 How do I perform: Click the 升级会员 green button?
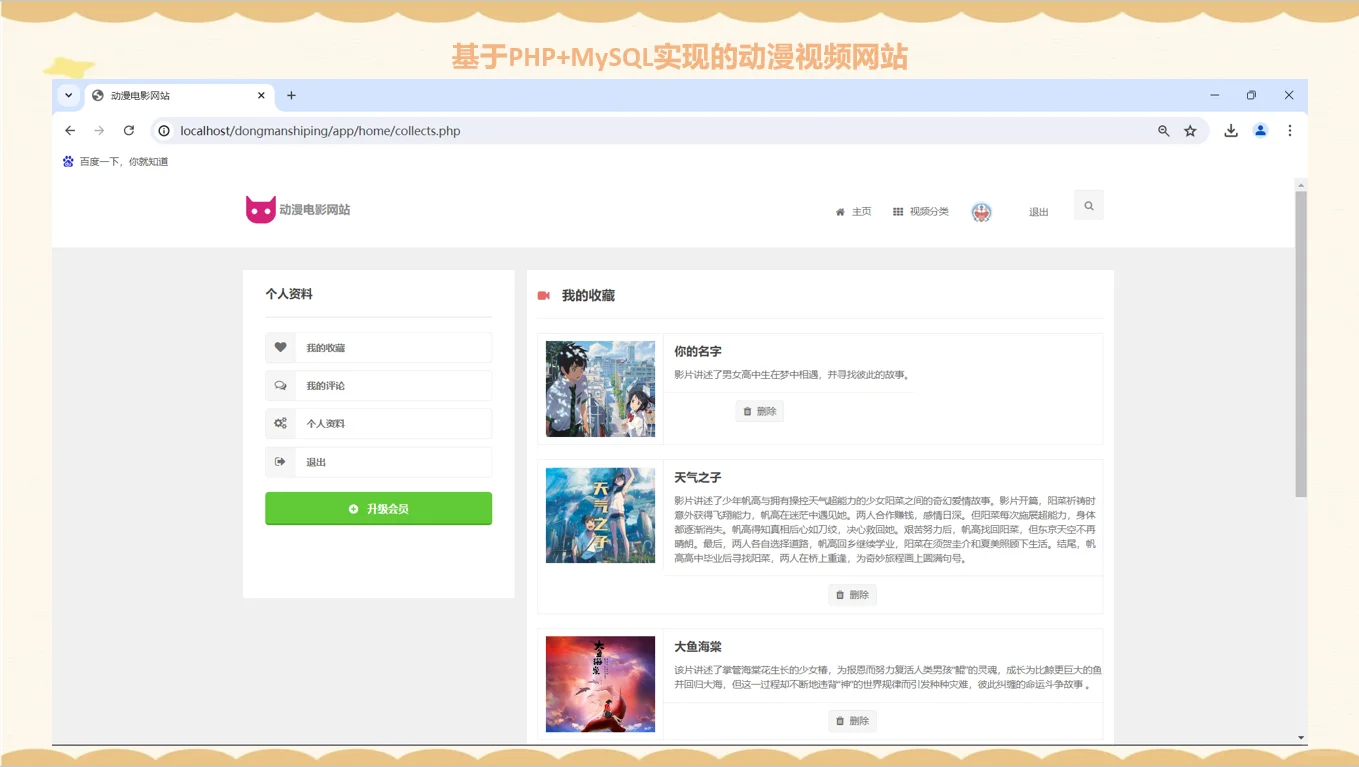[378, 508]
